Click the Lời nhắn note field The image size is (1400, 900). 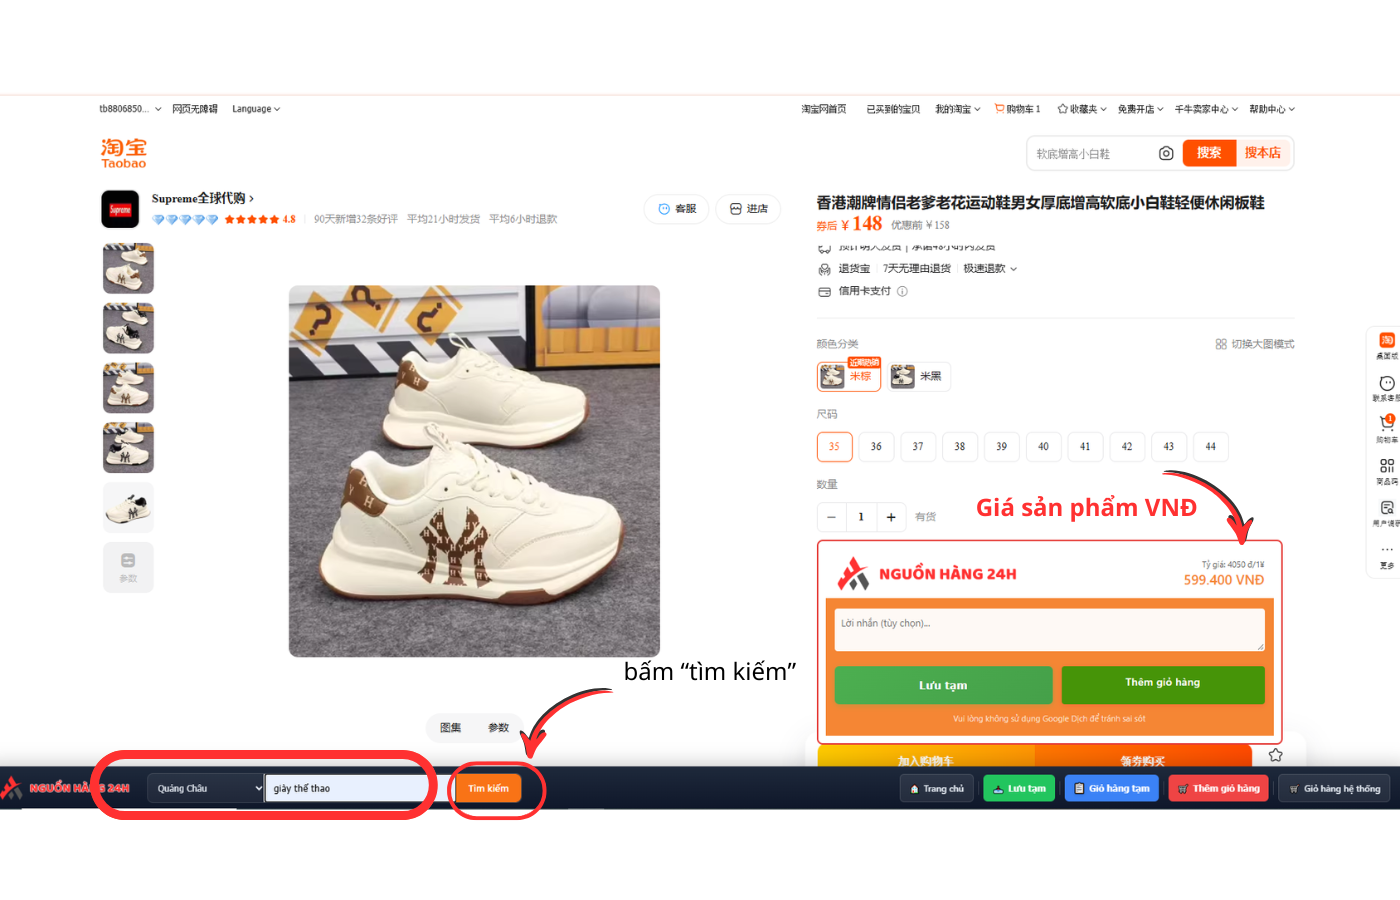[1049, 630]
